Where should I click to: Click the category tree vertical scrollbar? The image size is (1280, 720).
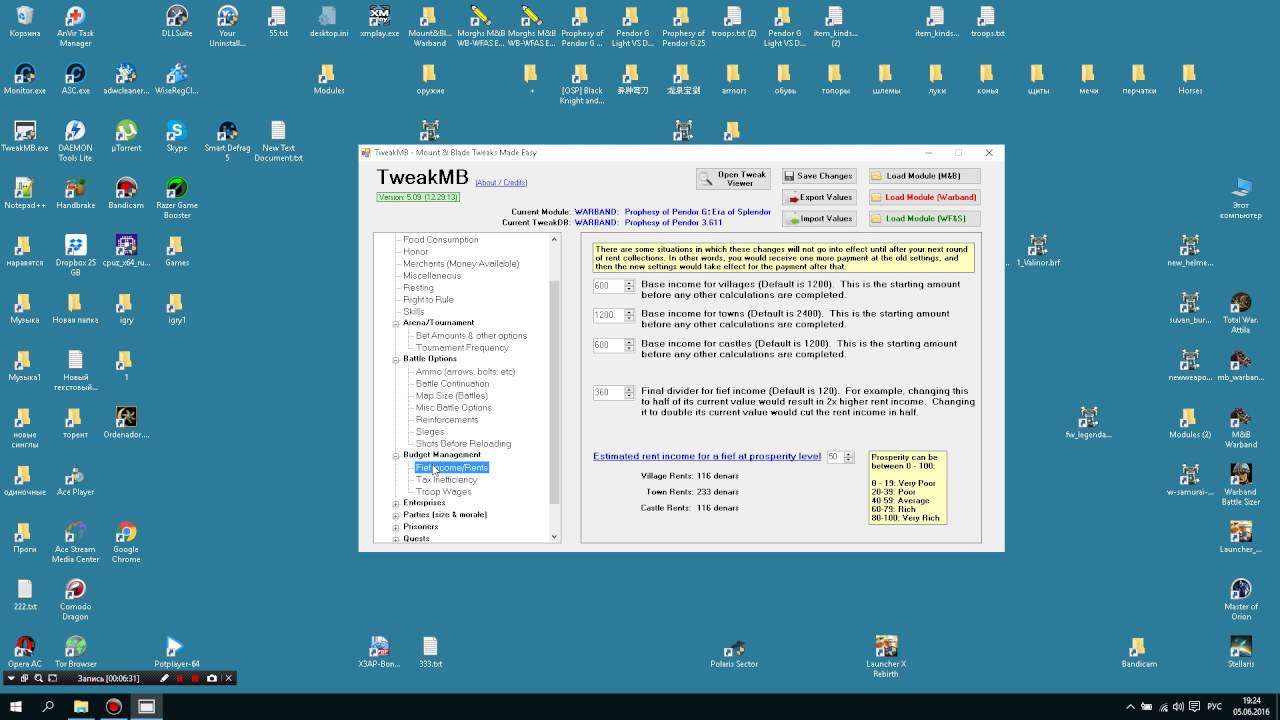coord(555,388)
